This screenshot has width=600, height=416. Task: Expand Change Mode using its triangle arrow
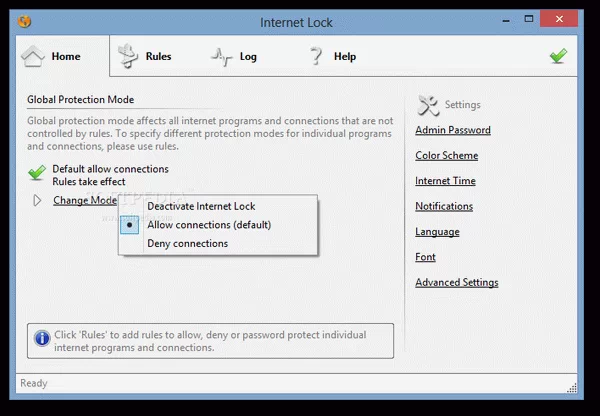37,200
